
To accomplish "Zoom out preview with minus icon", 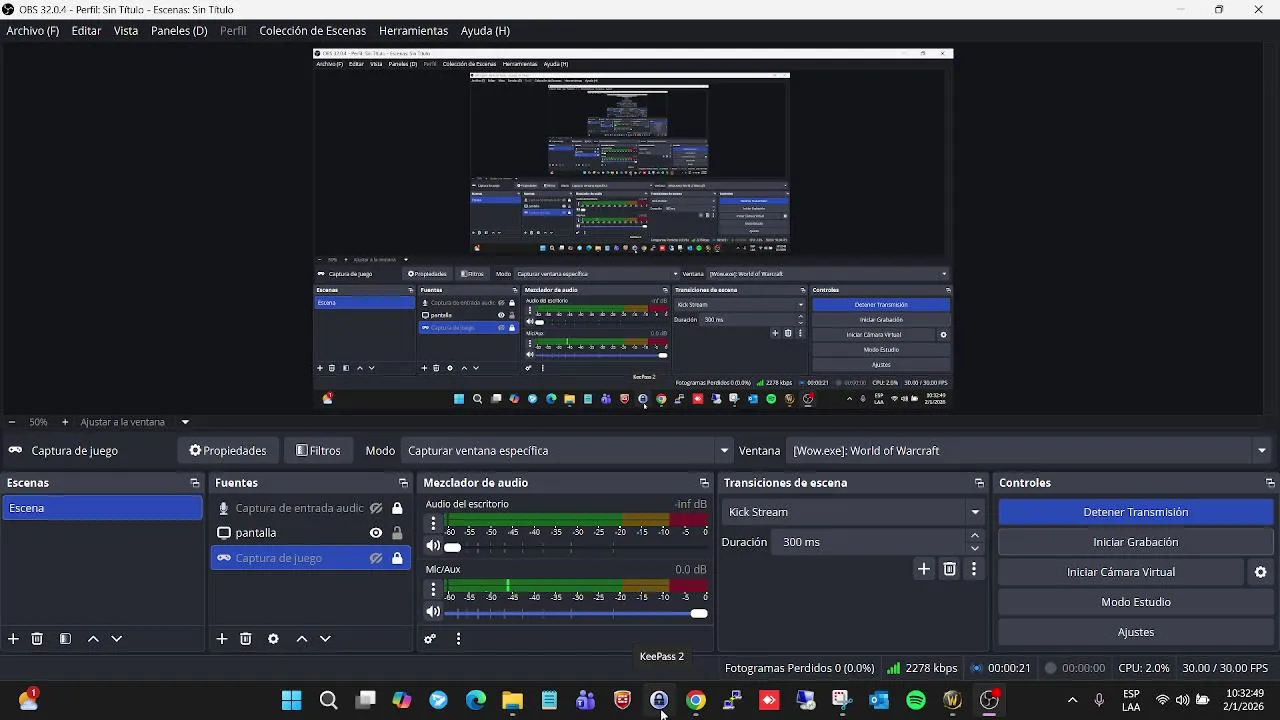I will 11,422.
